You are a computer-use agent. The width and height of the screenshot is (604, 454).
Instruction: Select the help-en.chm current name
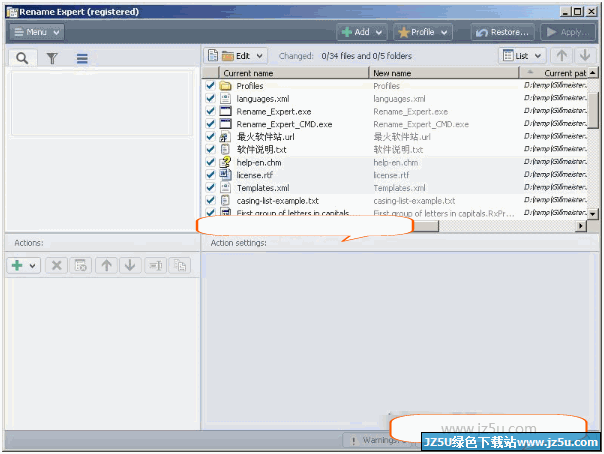pyautogui.click(x=259, y=163)
